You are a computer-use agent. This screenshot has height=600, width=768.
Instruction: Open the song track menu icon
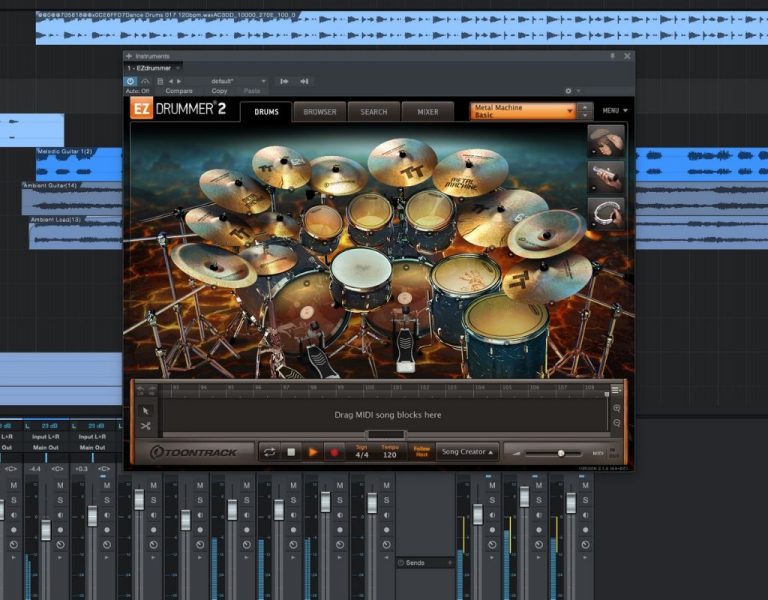[616, 390]
